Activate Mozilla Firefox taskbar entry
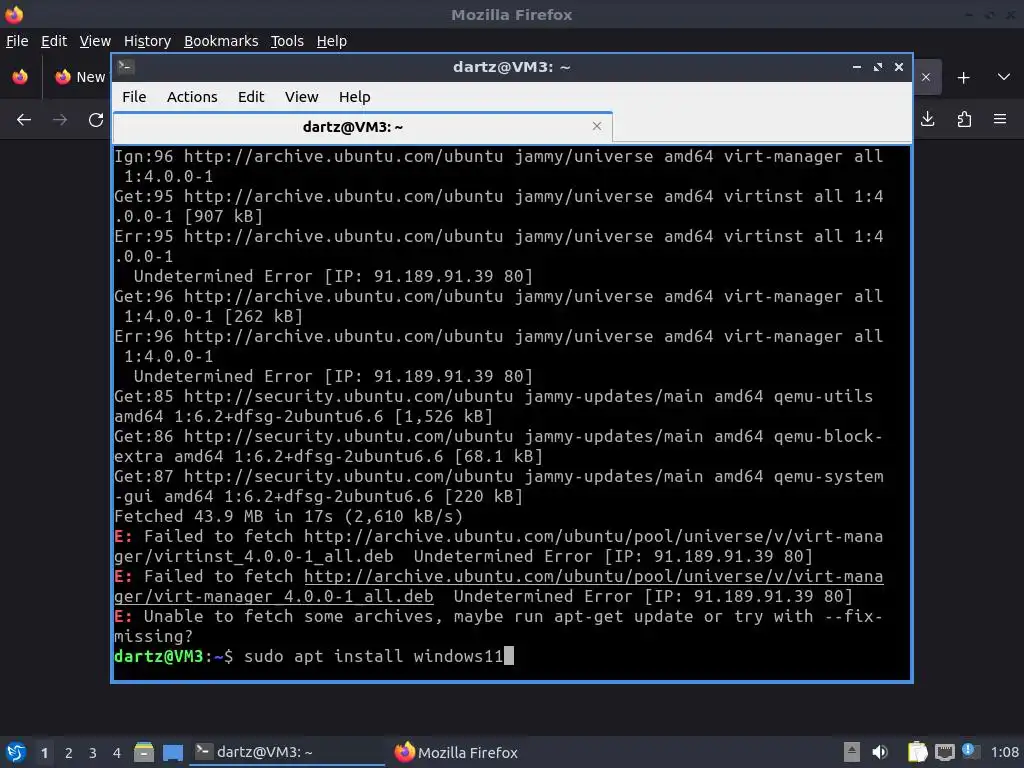This screenshot has height=768, width=1024. 456,752
